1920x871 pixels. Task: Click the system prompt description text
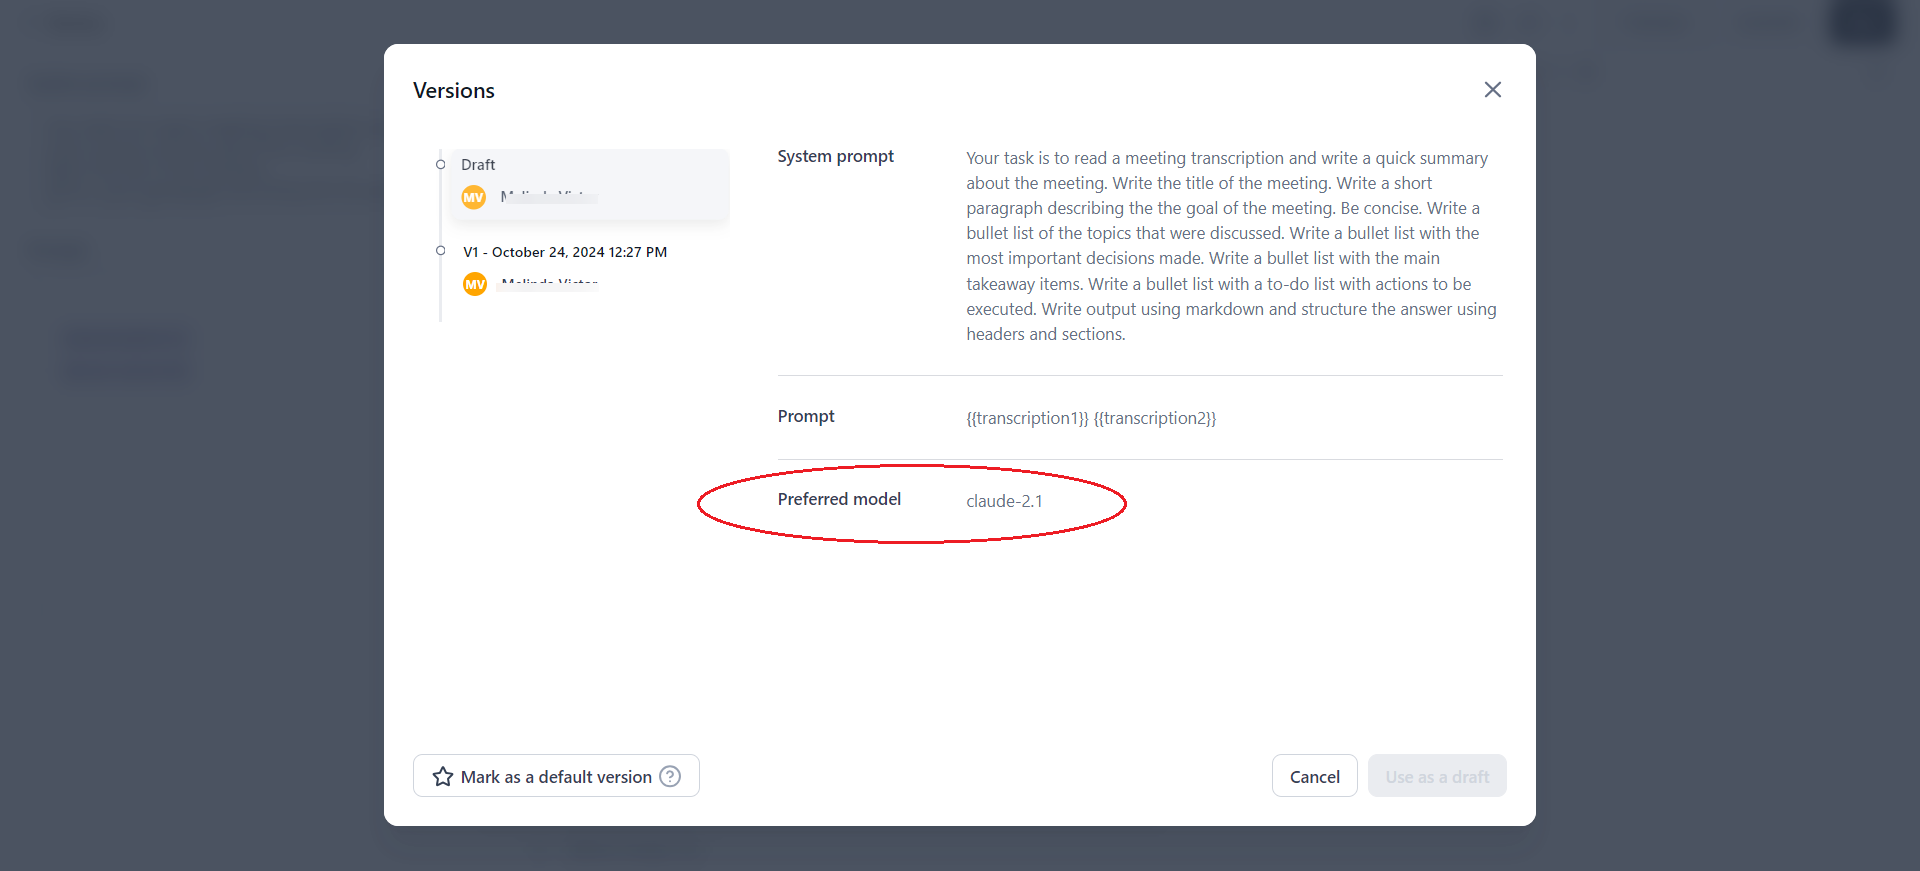pyautogui.click(x=1230, y=246)
